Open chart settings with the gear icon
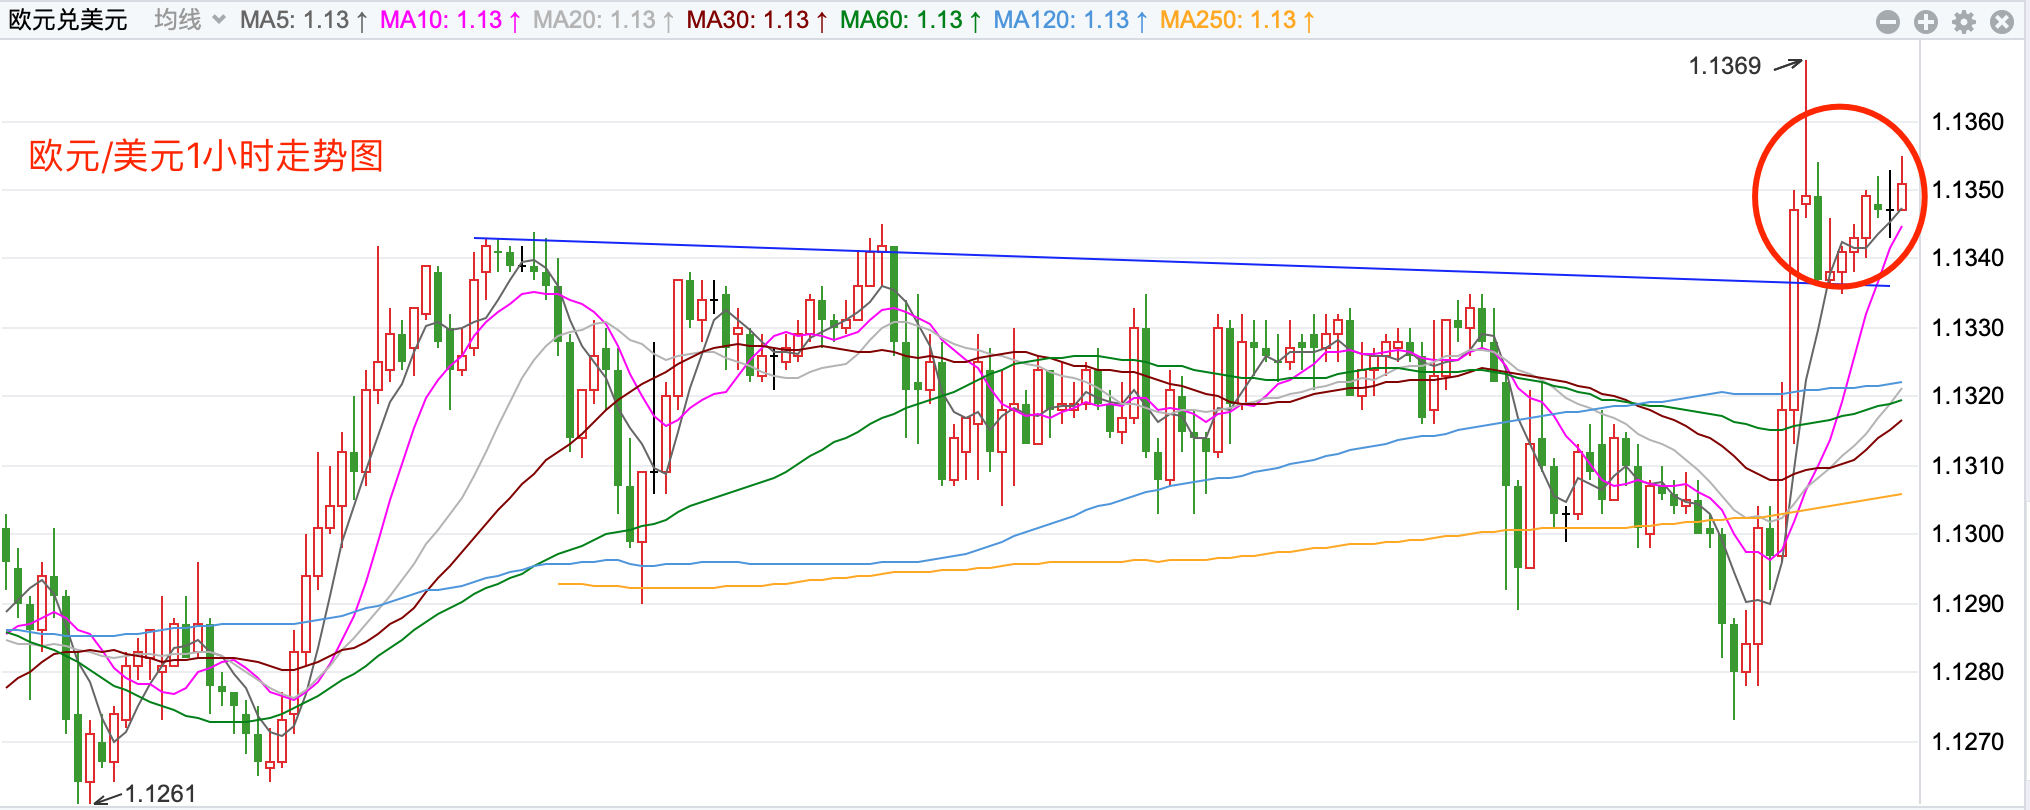 [1964, 21]
